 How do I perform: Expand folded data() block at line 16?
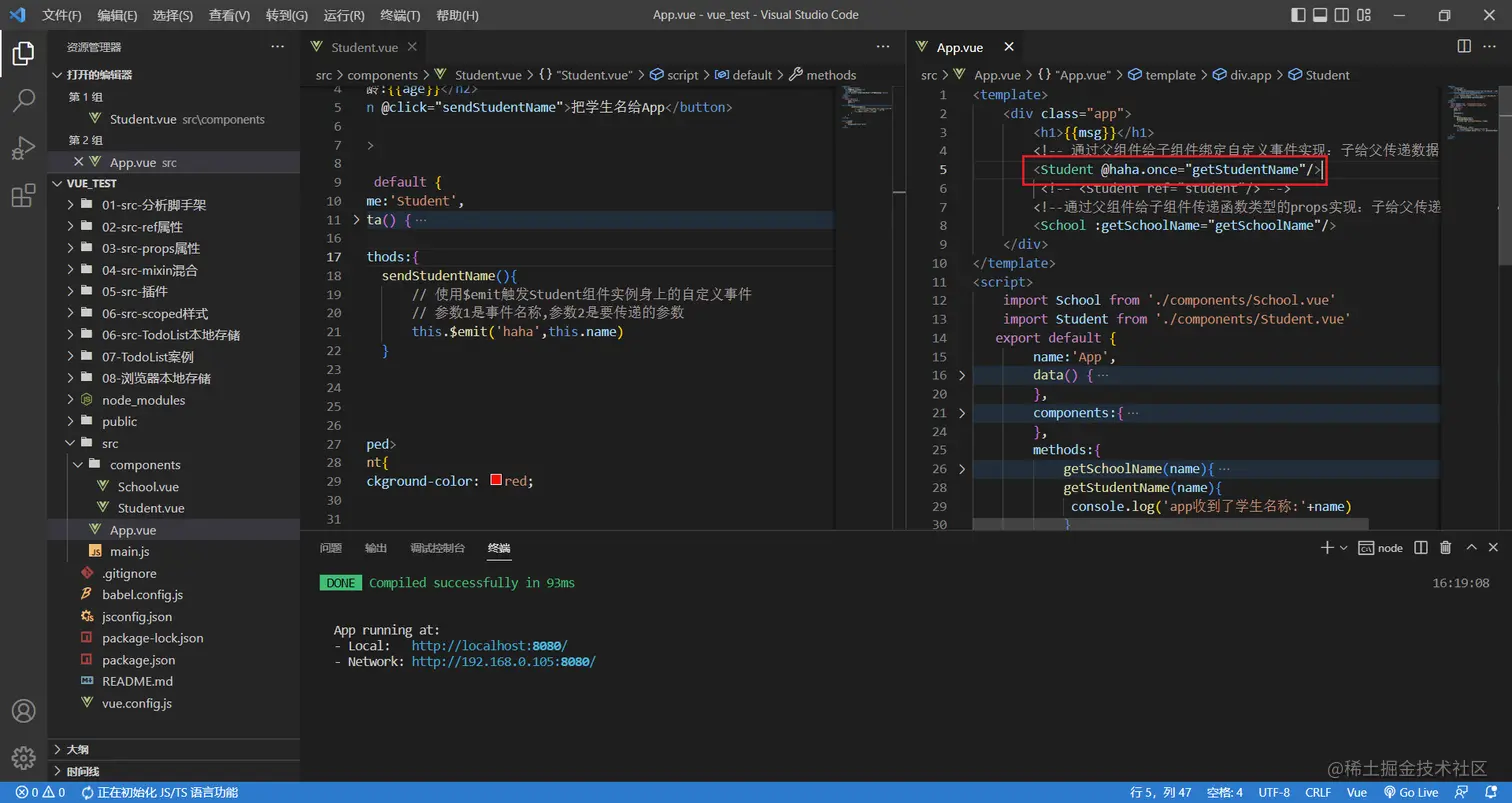click(x=962, y=376)
